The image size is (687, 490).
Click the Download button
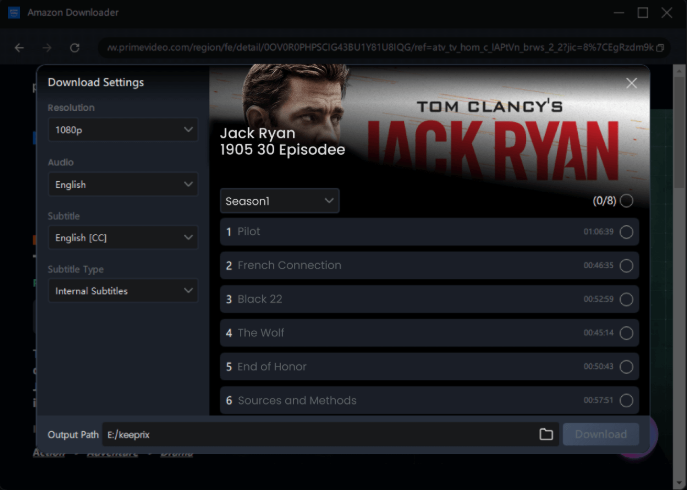click(x=601, y=434)
